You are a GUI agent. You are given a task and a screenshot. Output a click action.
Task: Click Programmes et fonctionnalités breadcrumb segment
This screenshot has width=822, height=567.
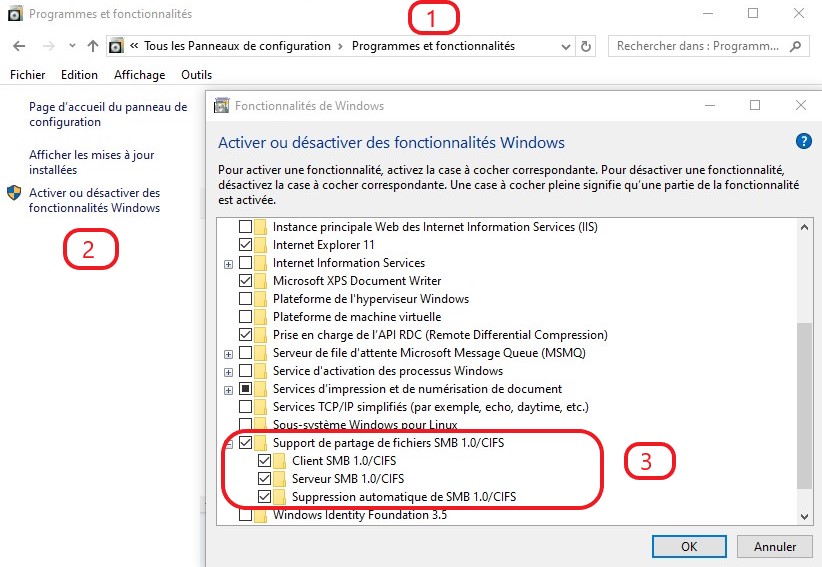point(433,46)
